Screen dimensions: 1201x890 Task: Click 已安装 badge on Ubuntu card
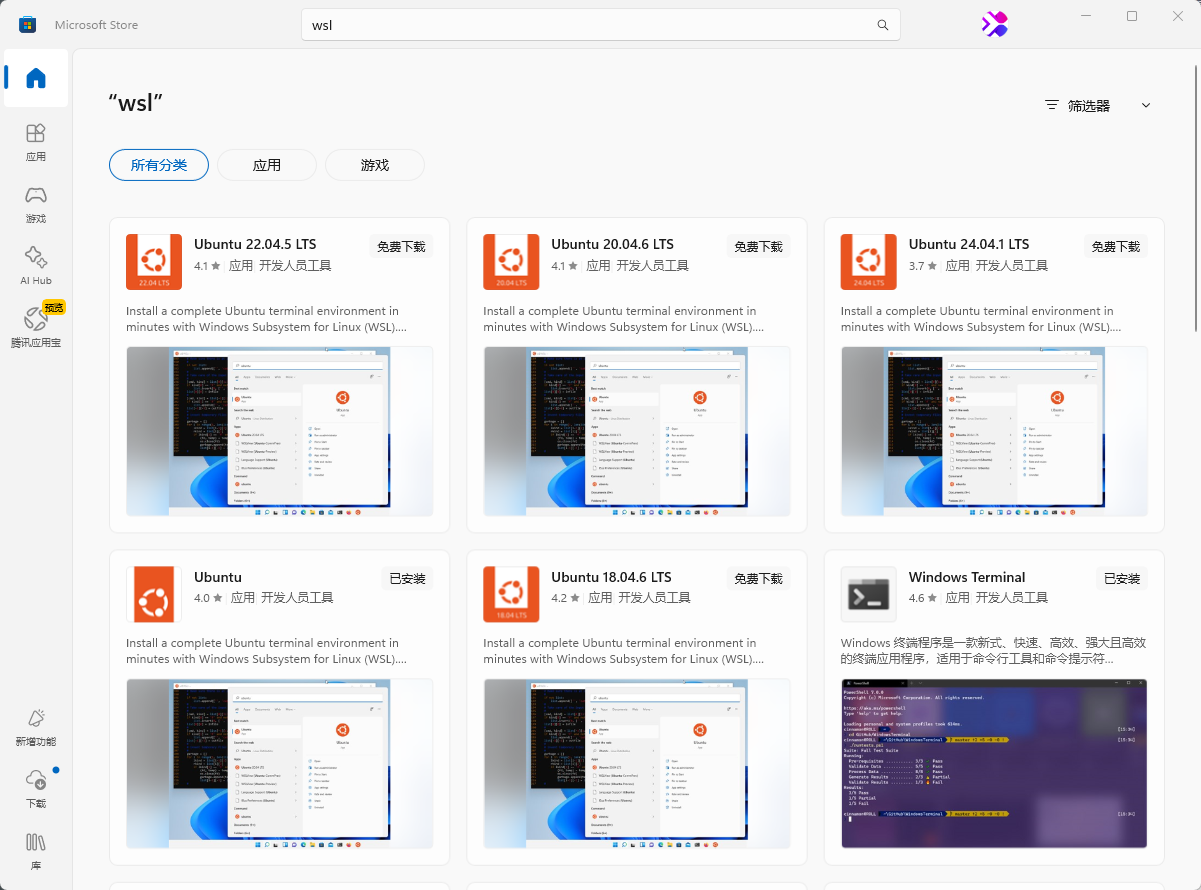tap(407, 578)
